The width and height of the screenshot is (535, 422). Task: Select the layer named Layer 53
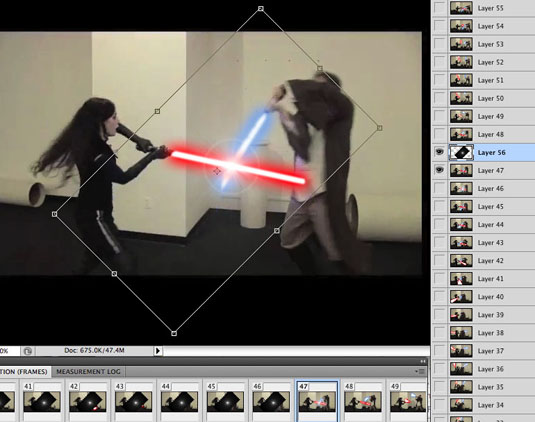tap(490, 44)
